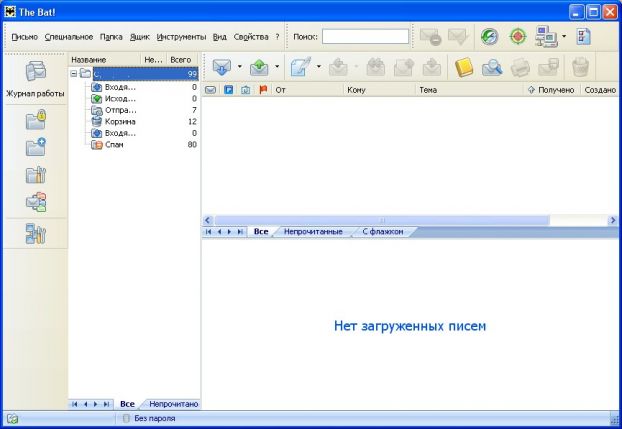Select the Спам folder
This screenshot has height=429, width=622.
click(x=114, y=145)
